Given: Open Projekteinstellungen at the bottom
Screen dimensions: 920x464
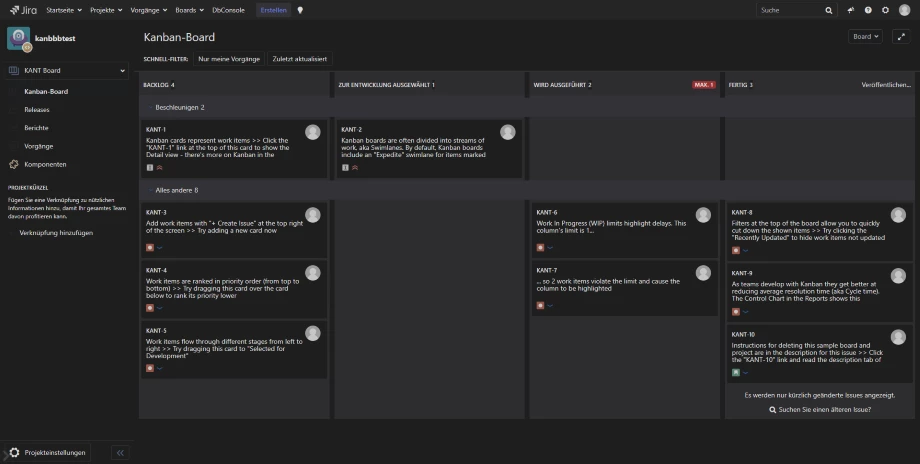Looking at the screenshot, I should pyautogui.click(x=48, y=452).
